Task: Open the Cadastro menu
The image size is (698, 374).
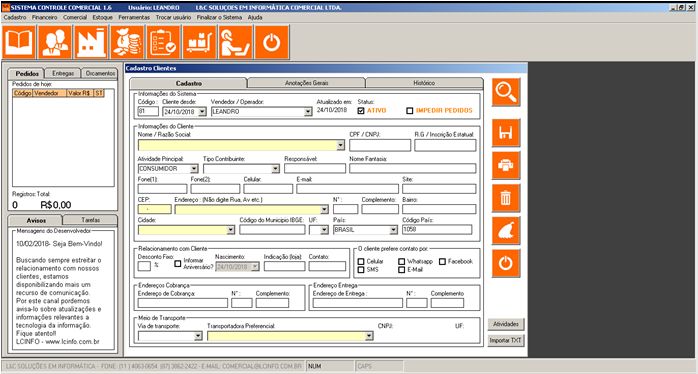Action: [x=15, y=17]
